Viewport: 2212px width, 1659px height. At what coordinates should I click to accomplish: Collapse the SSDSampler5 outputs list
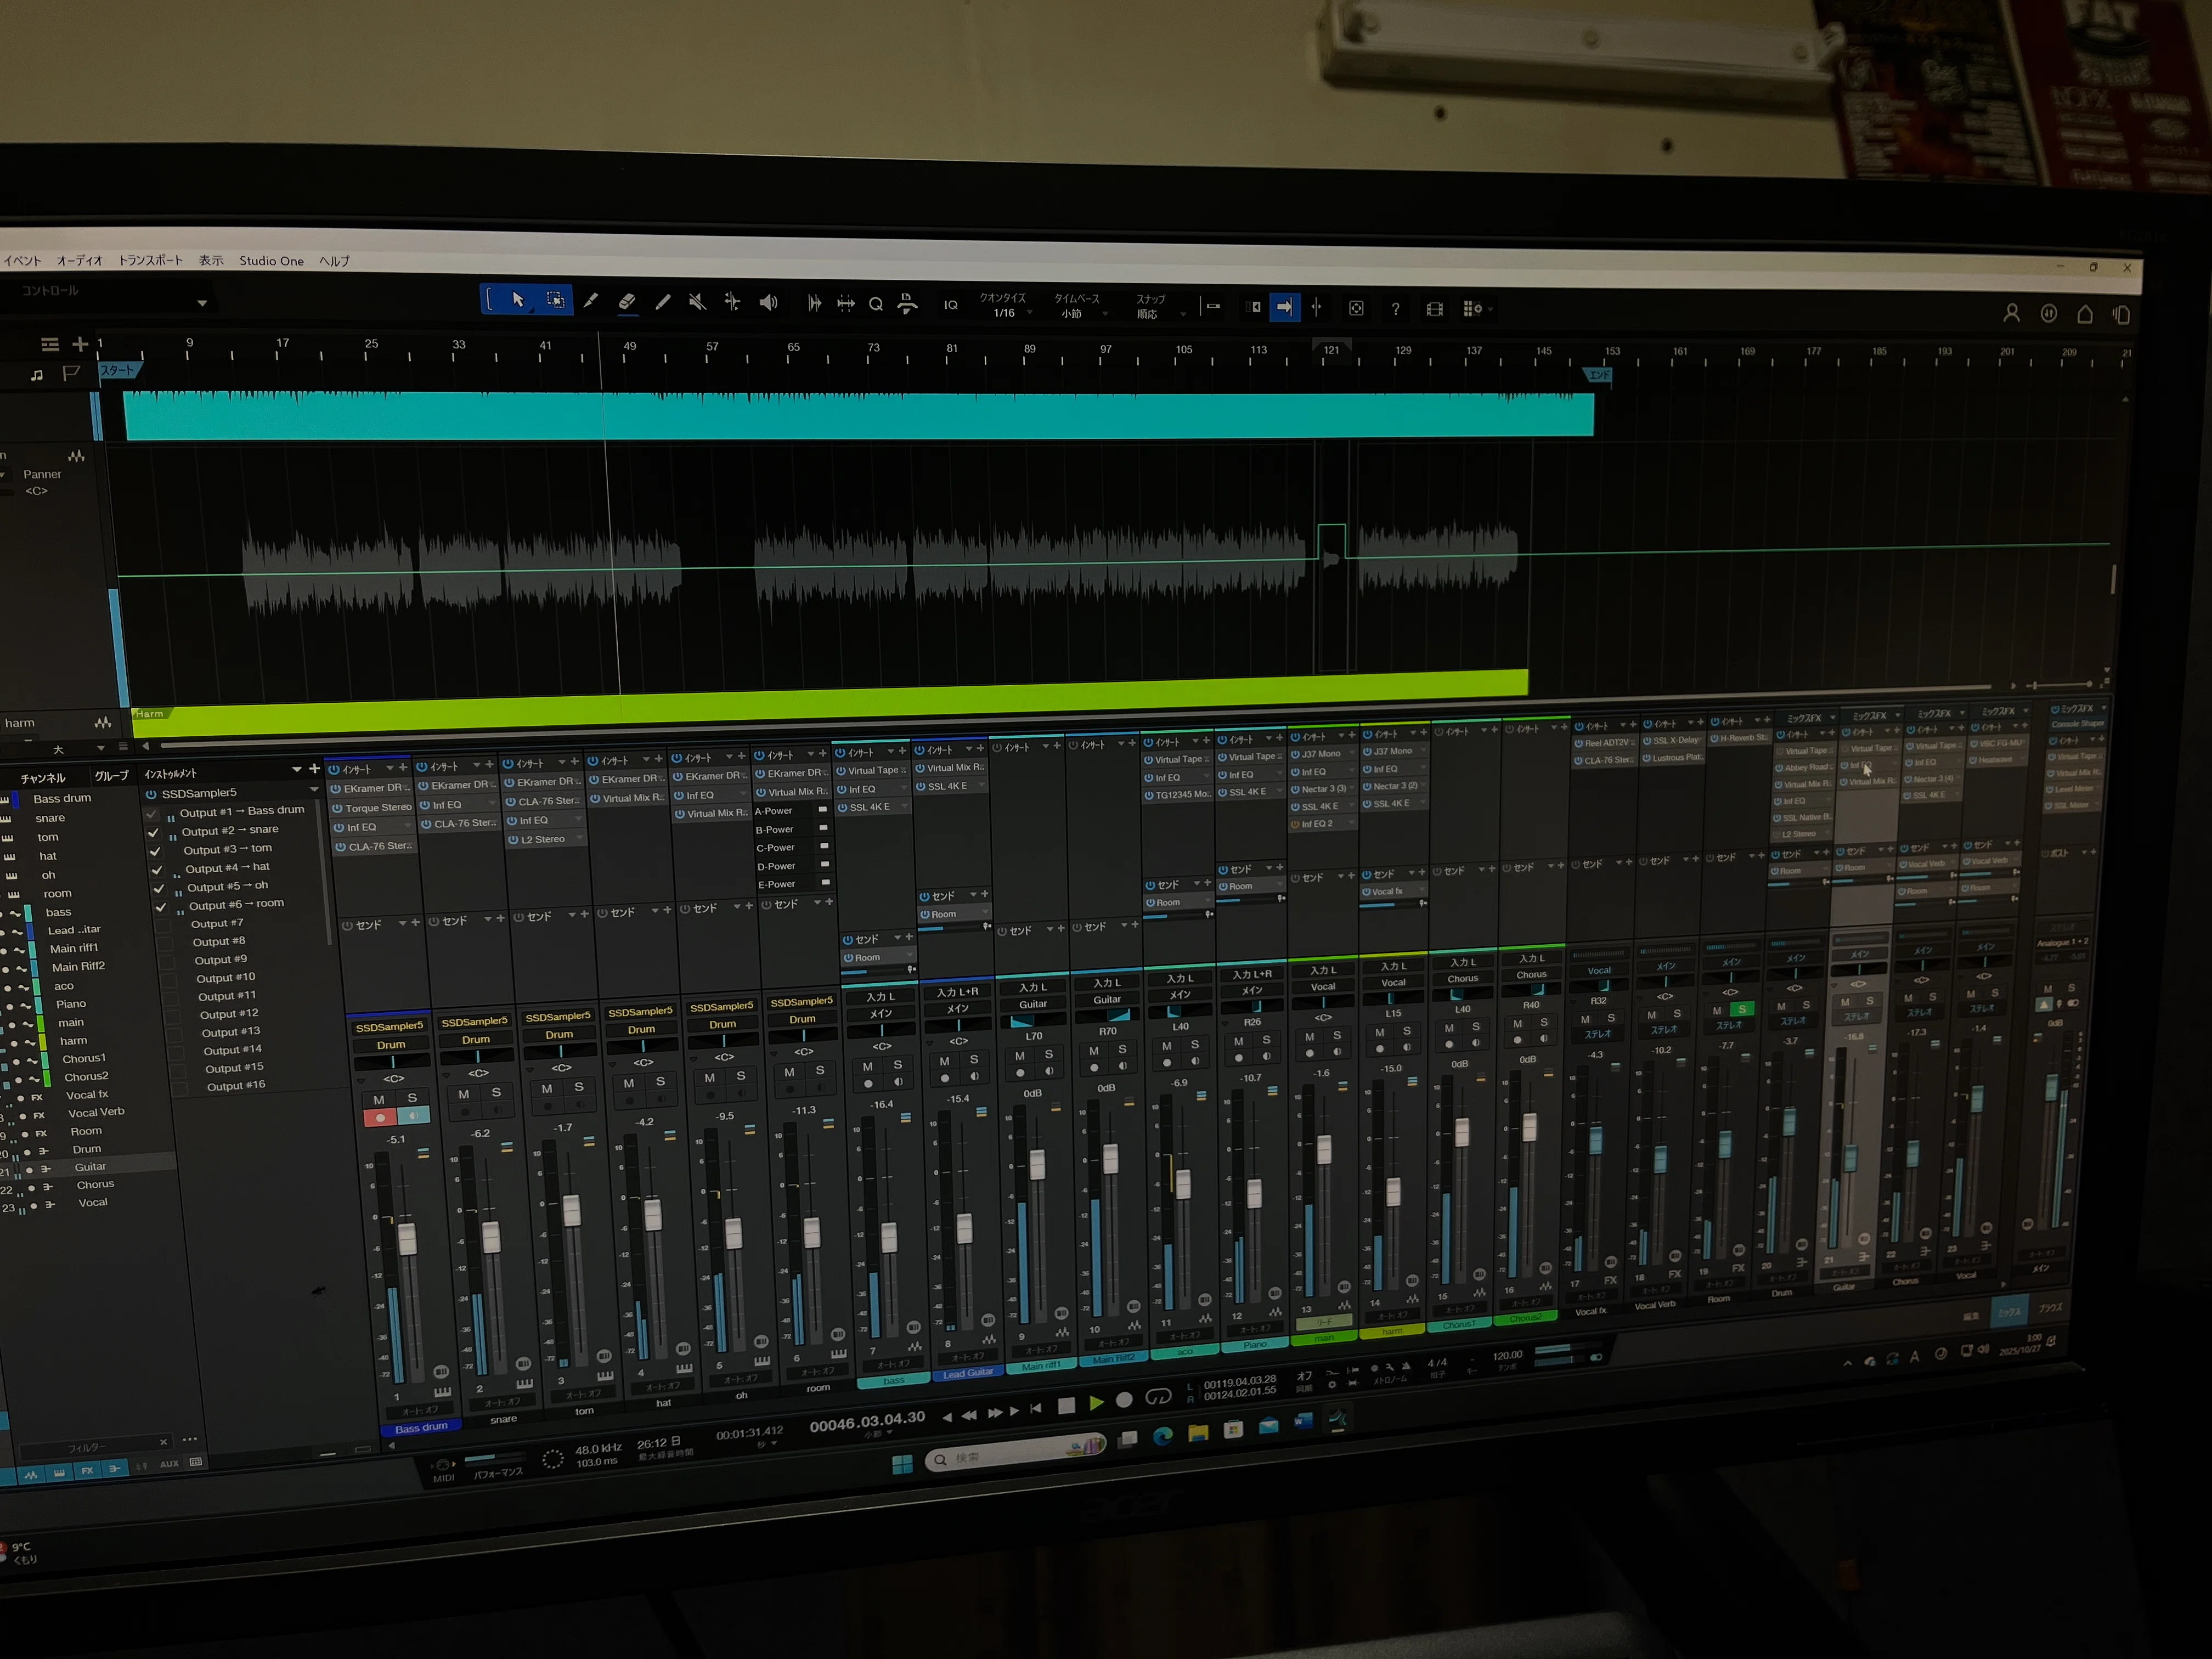tap(314, 790)
